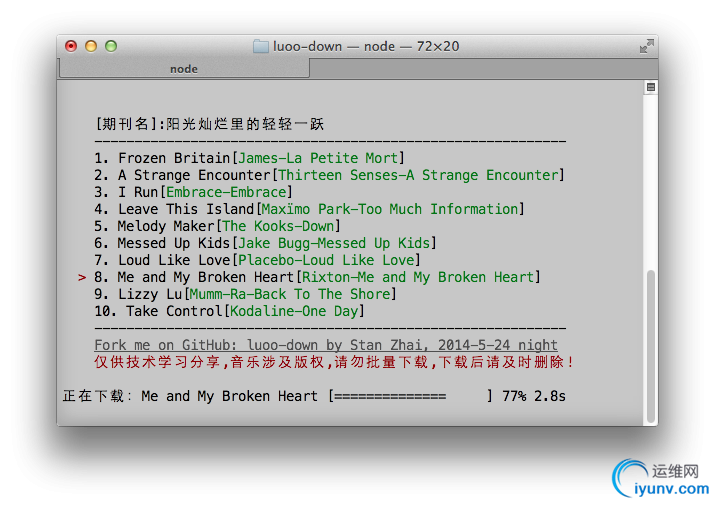Click the red close window button
Image resolution: width=715 pixels, height=505 pixels.
(71, 46)
